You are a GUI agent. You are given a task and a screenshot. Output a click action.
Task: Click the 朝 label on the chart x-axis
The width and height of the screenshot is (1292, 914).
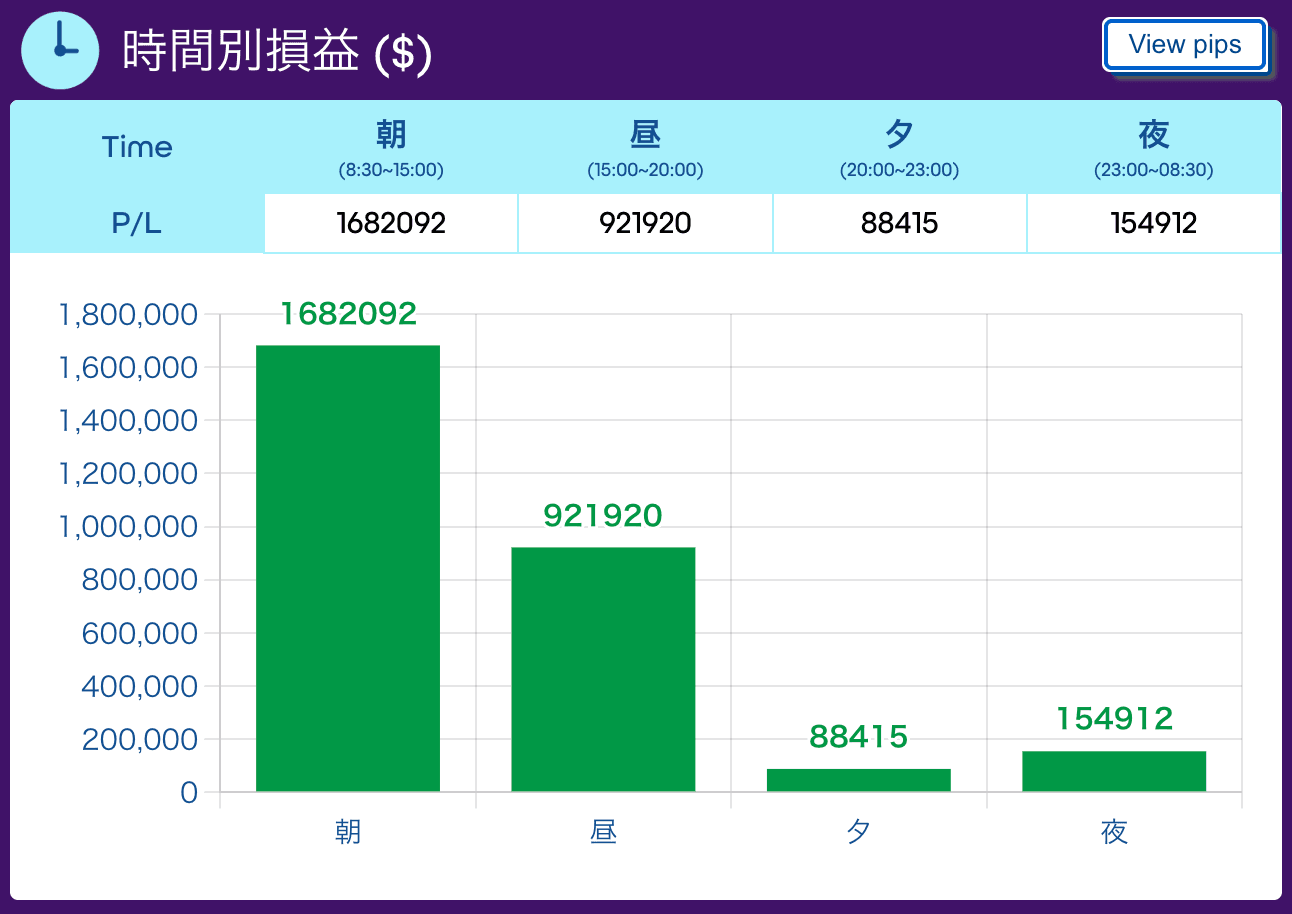pyautogui.click(x=348, y=832)
